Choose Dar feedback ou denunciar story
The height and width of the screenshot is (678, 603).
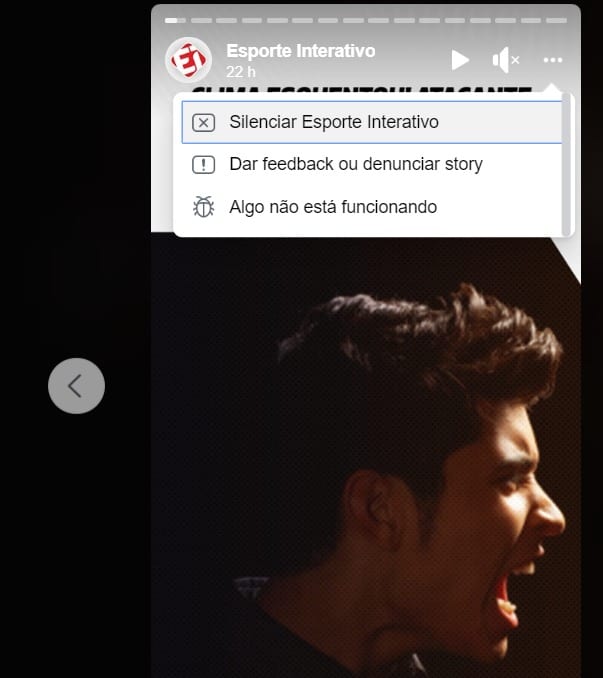tap(355, 164)
